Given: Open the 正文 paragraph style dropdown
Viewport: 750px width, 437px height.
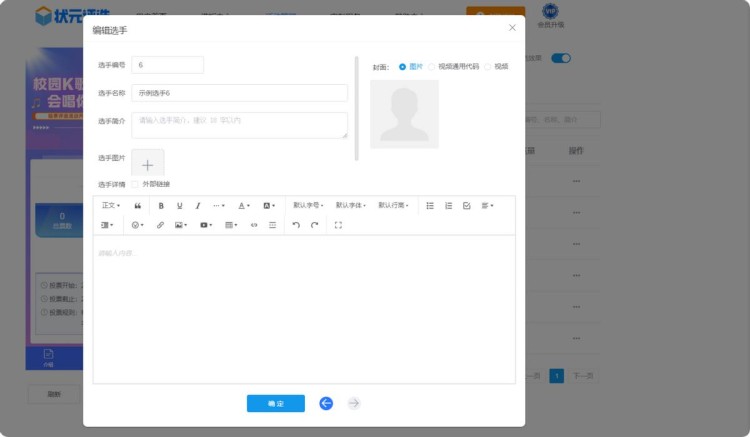Looking at the screenshot, I should click(x=111, y=205).
